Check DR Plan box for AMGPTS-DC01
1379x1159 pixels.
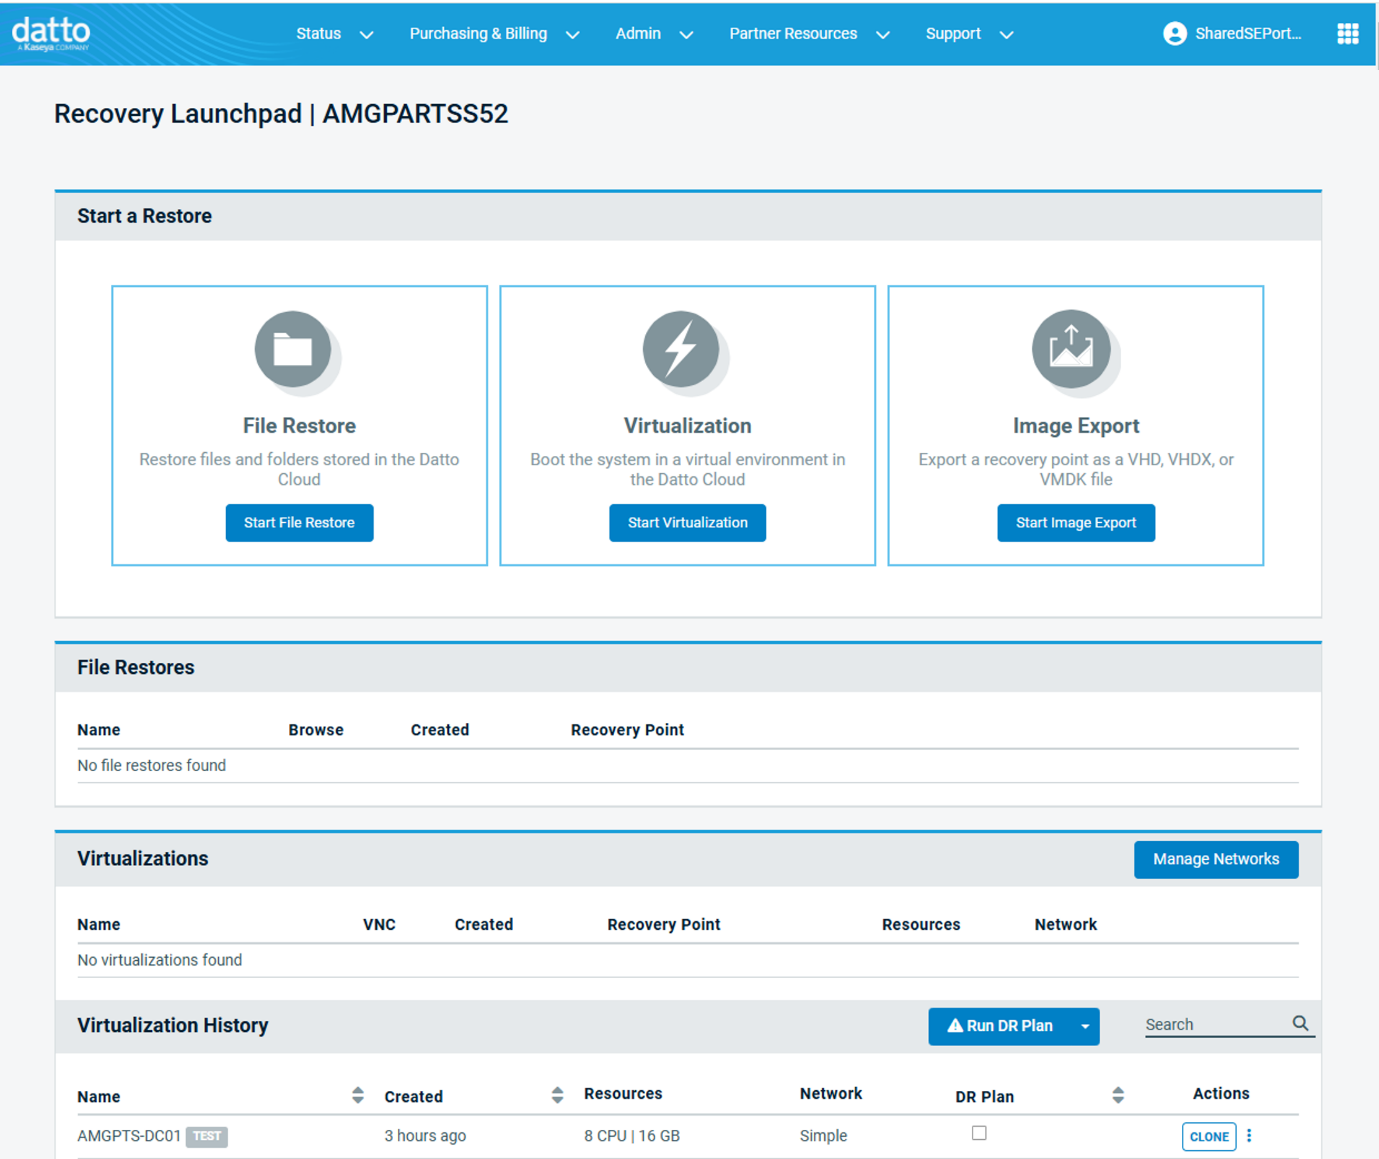click(979, 1133)
